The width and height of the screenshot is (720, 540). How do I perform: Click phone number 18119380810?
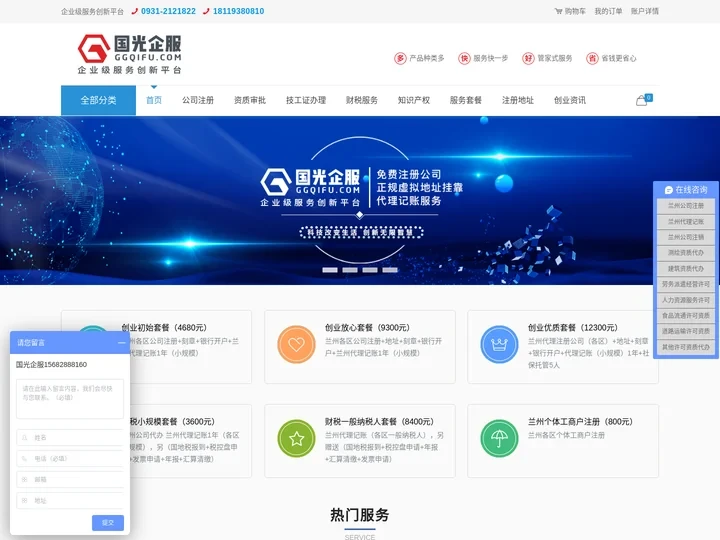point(238,11)
